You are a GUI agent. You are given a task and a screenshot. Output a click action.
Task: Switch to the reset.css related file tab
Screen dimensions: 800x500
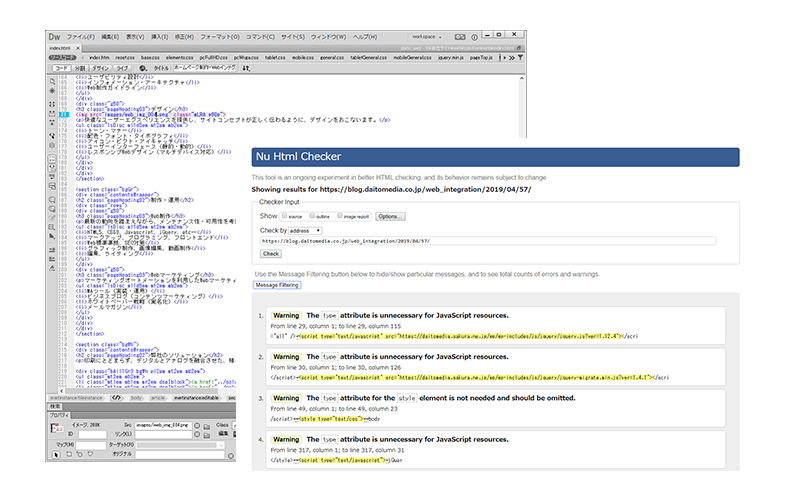tap(126, 58)
